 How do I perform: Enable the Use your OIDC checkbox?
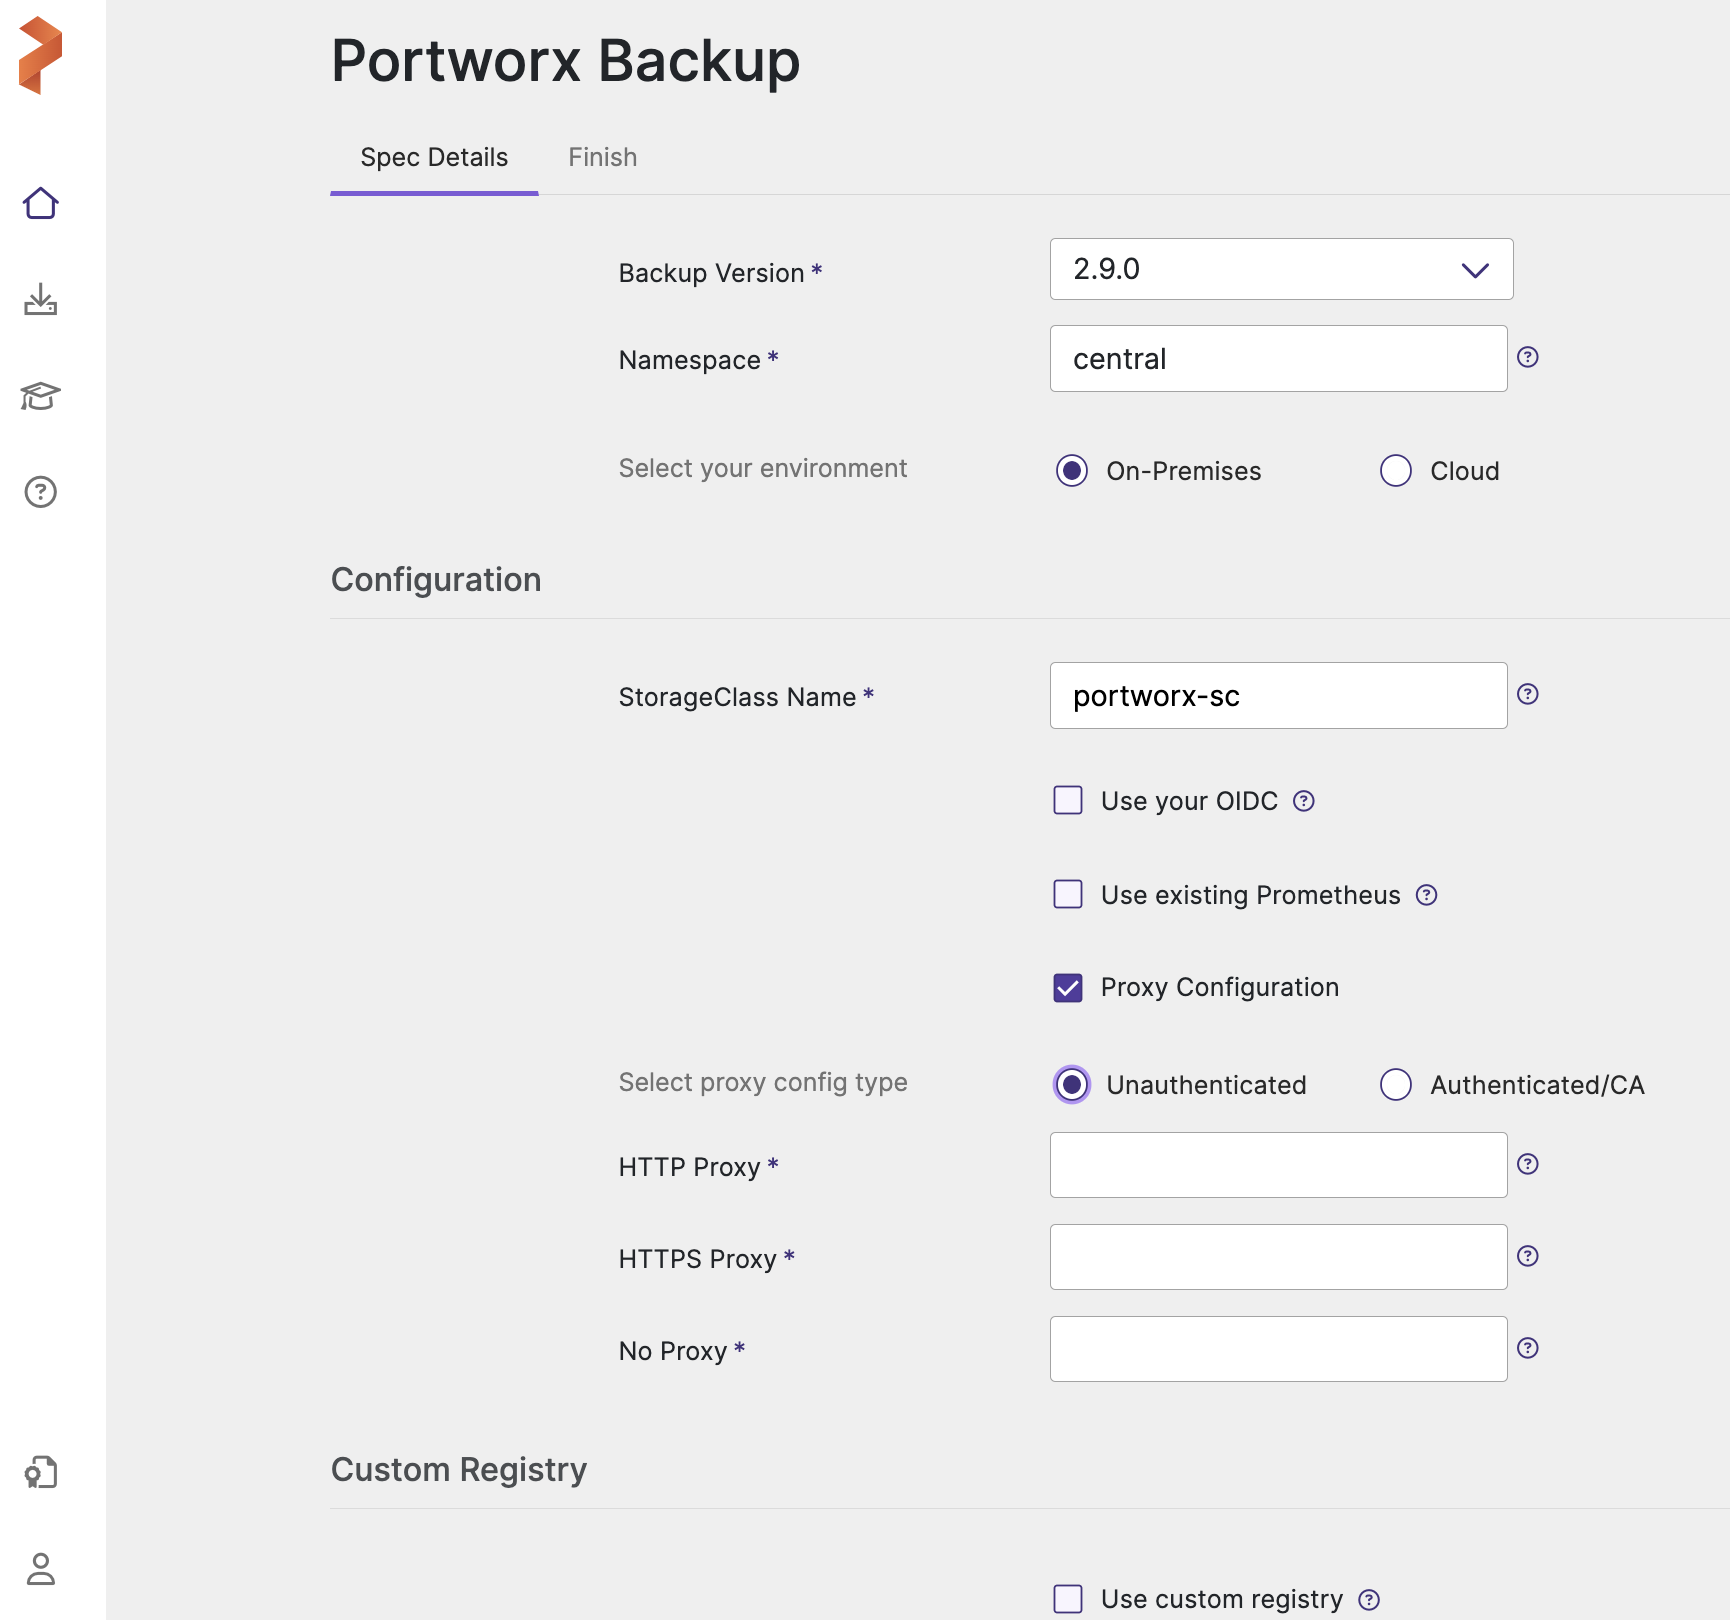[1068, 800]
